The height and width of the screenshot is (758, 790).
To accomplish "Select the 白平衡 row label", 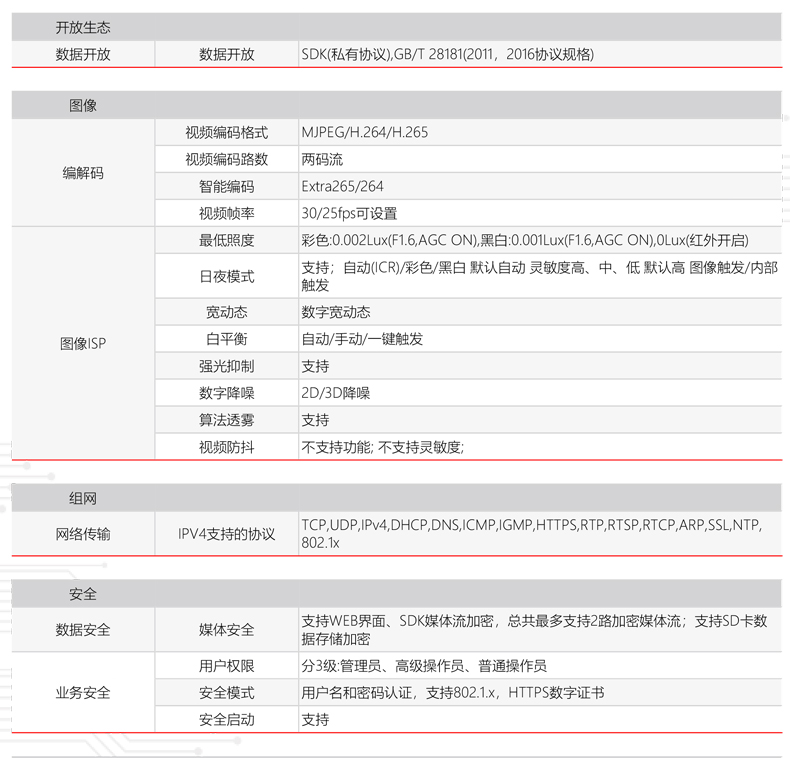I will click(x=227, y=339).
